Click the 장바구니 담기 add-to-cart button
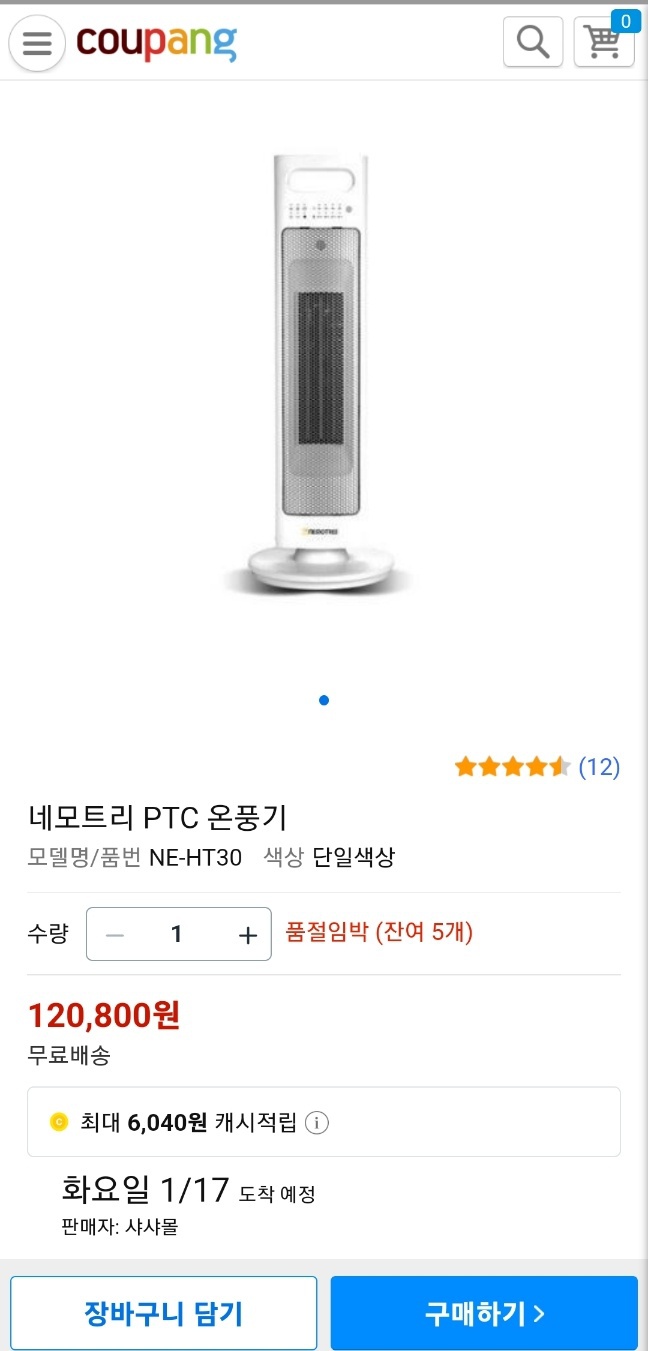The height and width of the screenshot is (1351, 648). click(x=163, y=1313)
